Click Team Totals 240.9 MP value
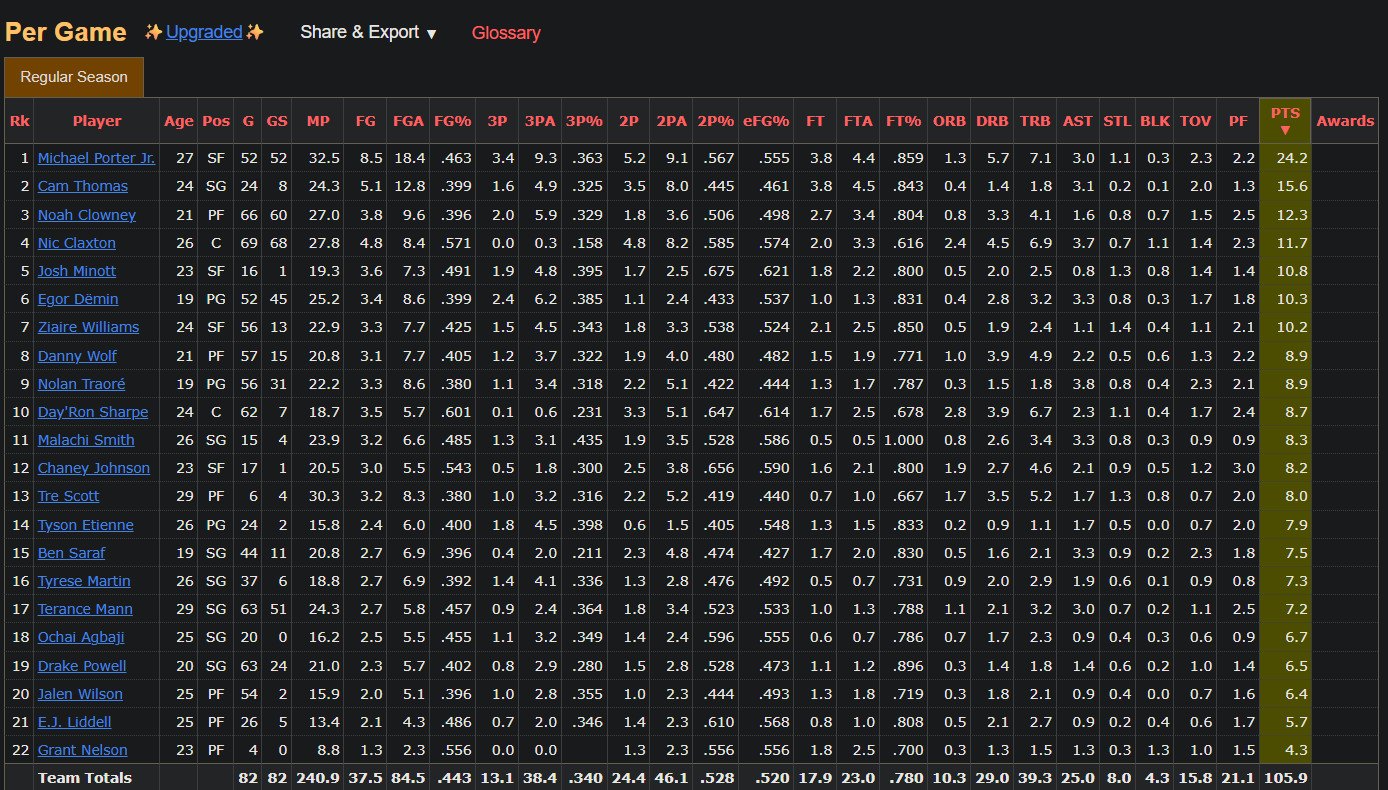Screen dimensions: 1388x790 click(319, 778)
